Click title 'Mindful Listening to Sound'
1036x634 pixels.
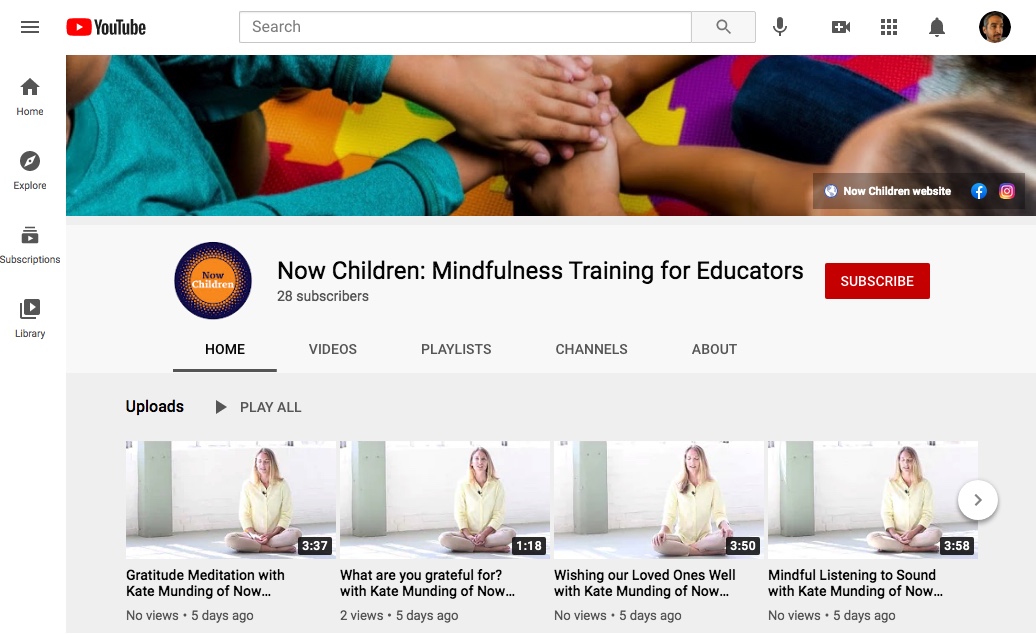click(x=856, y=583)
